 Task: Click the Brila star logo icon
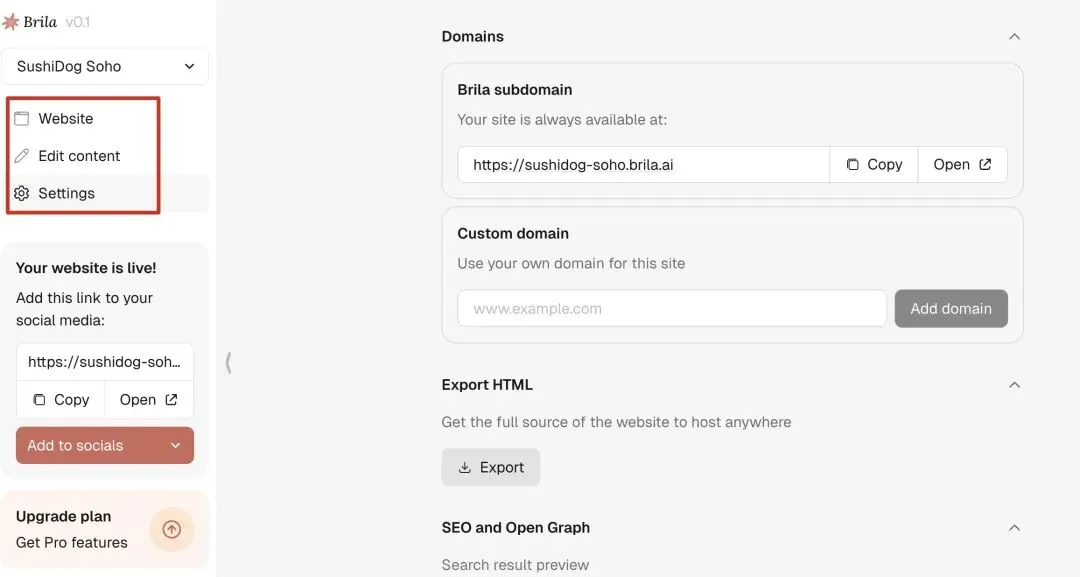click(x=11, y=22)
